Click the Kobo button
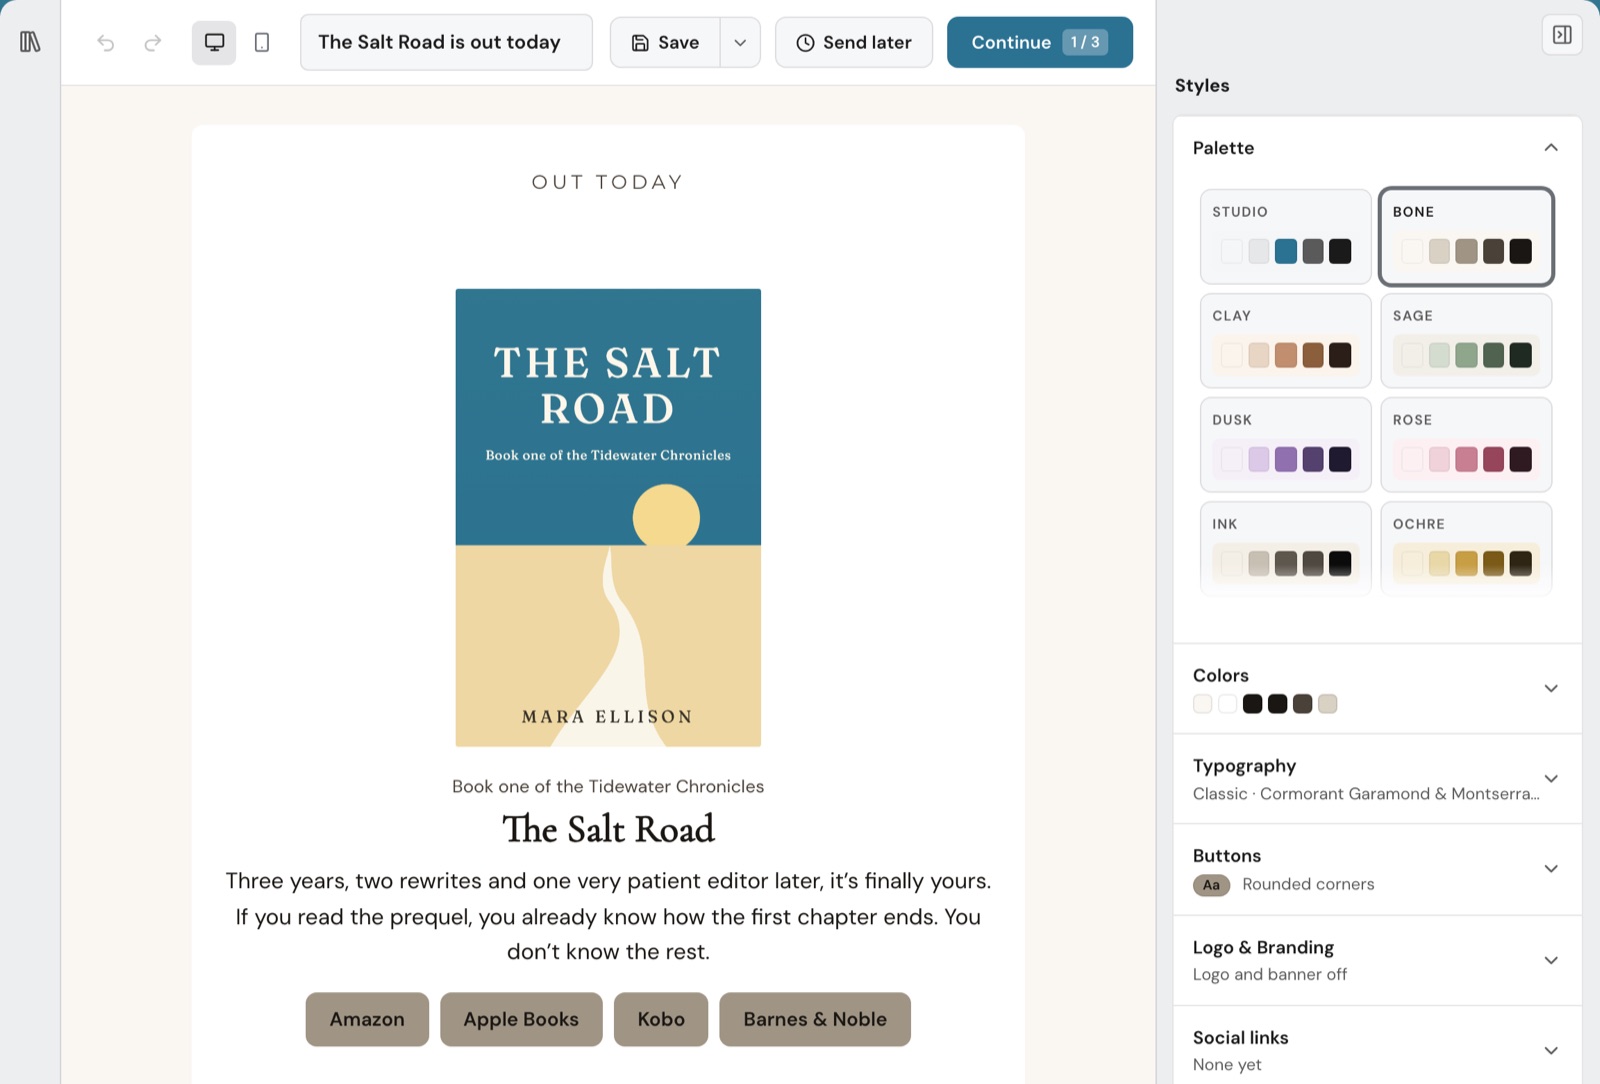1600x1084 pixels. (x=661, y=1019)
